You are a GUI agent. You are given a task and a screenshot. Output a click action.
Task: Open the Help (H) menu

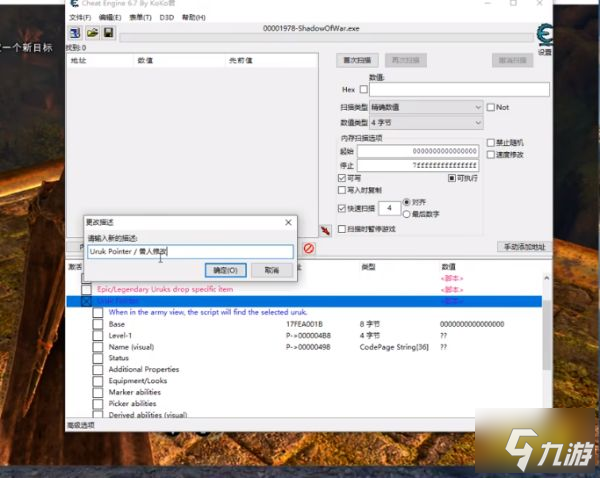(194, 18)
